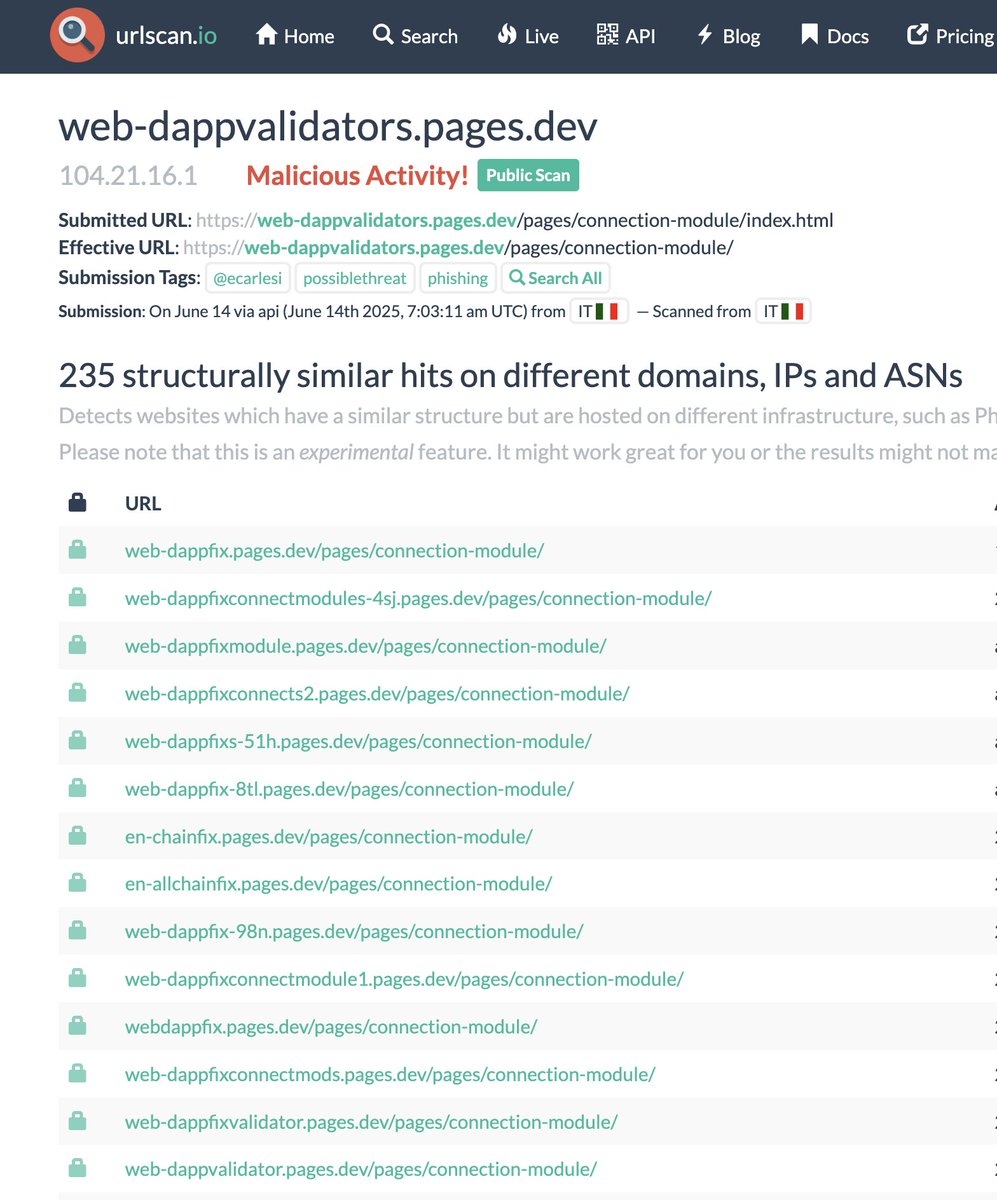Click the Malicious Activity! warning text
Screen dimensions: 997x1200
click(x=357, y=176)
